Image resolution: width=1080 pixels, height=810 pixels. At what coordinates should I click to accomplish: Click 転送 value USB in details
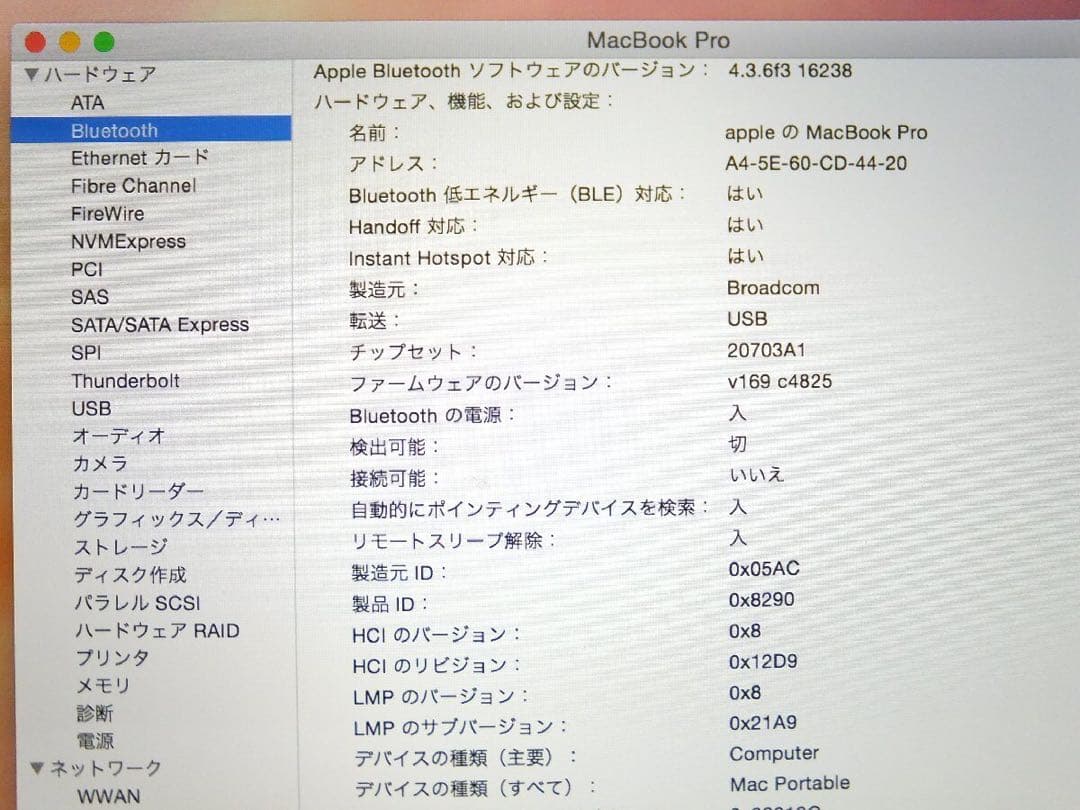[x=747, y=319]
